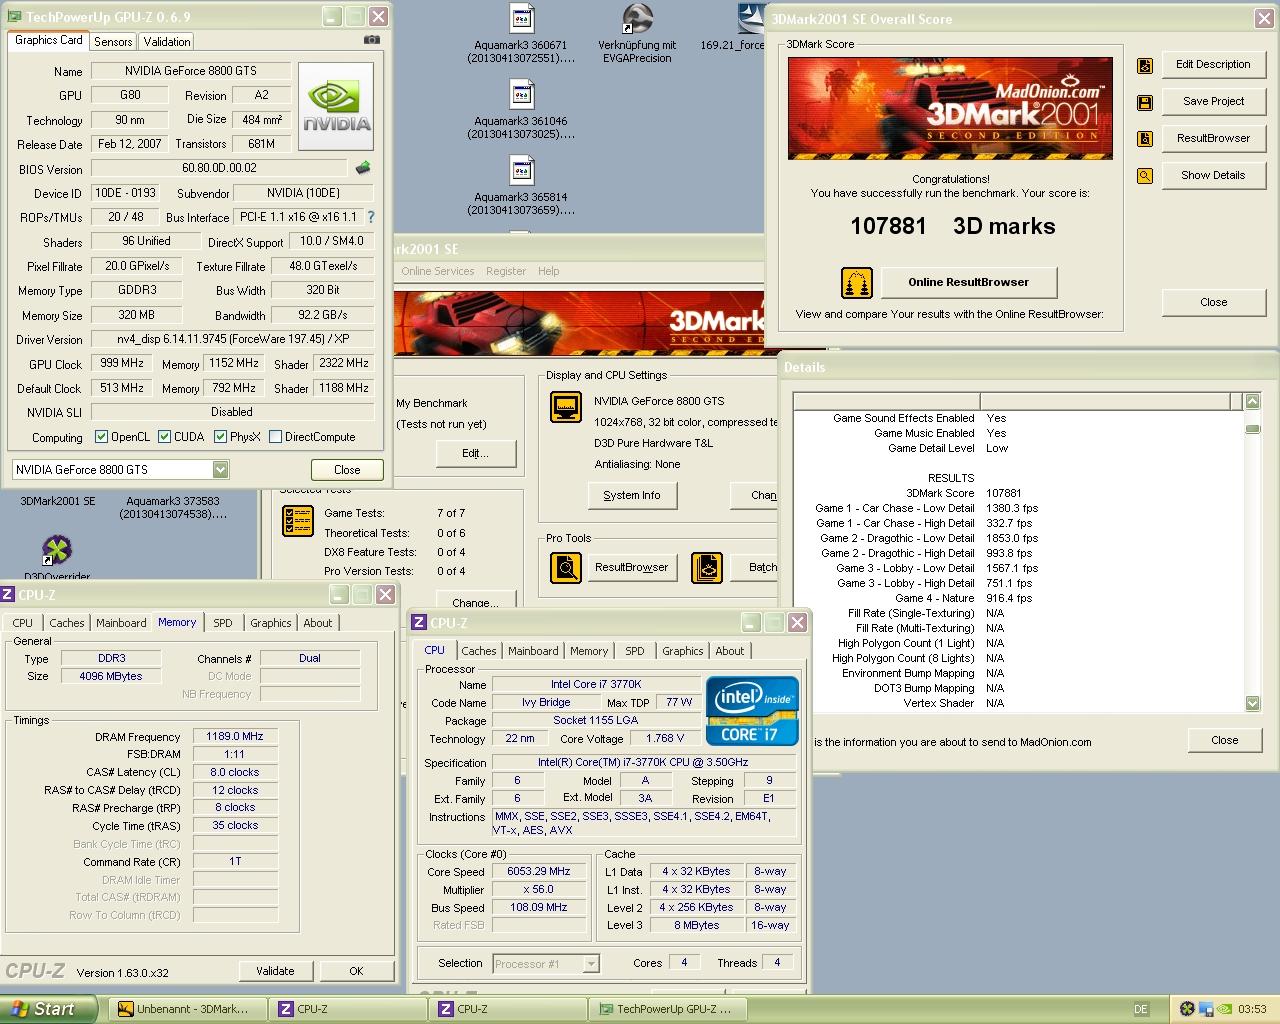Click the GPU-Z screenshot camera icon
This screenshot has height=1024, width=1280.
(372, 40)
